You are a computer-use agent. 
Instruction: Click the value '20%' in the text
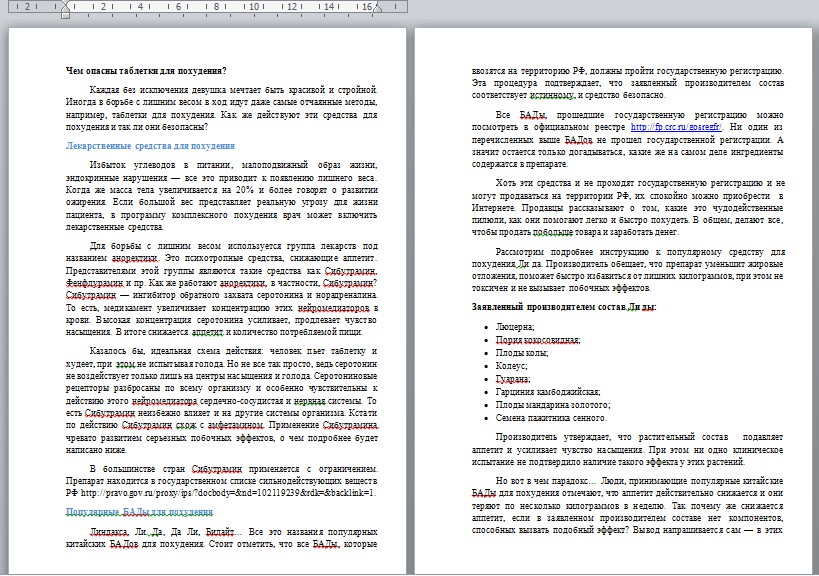point(244,190)
